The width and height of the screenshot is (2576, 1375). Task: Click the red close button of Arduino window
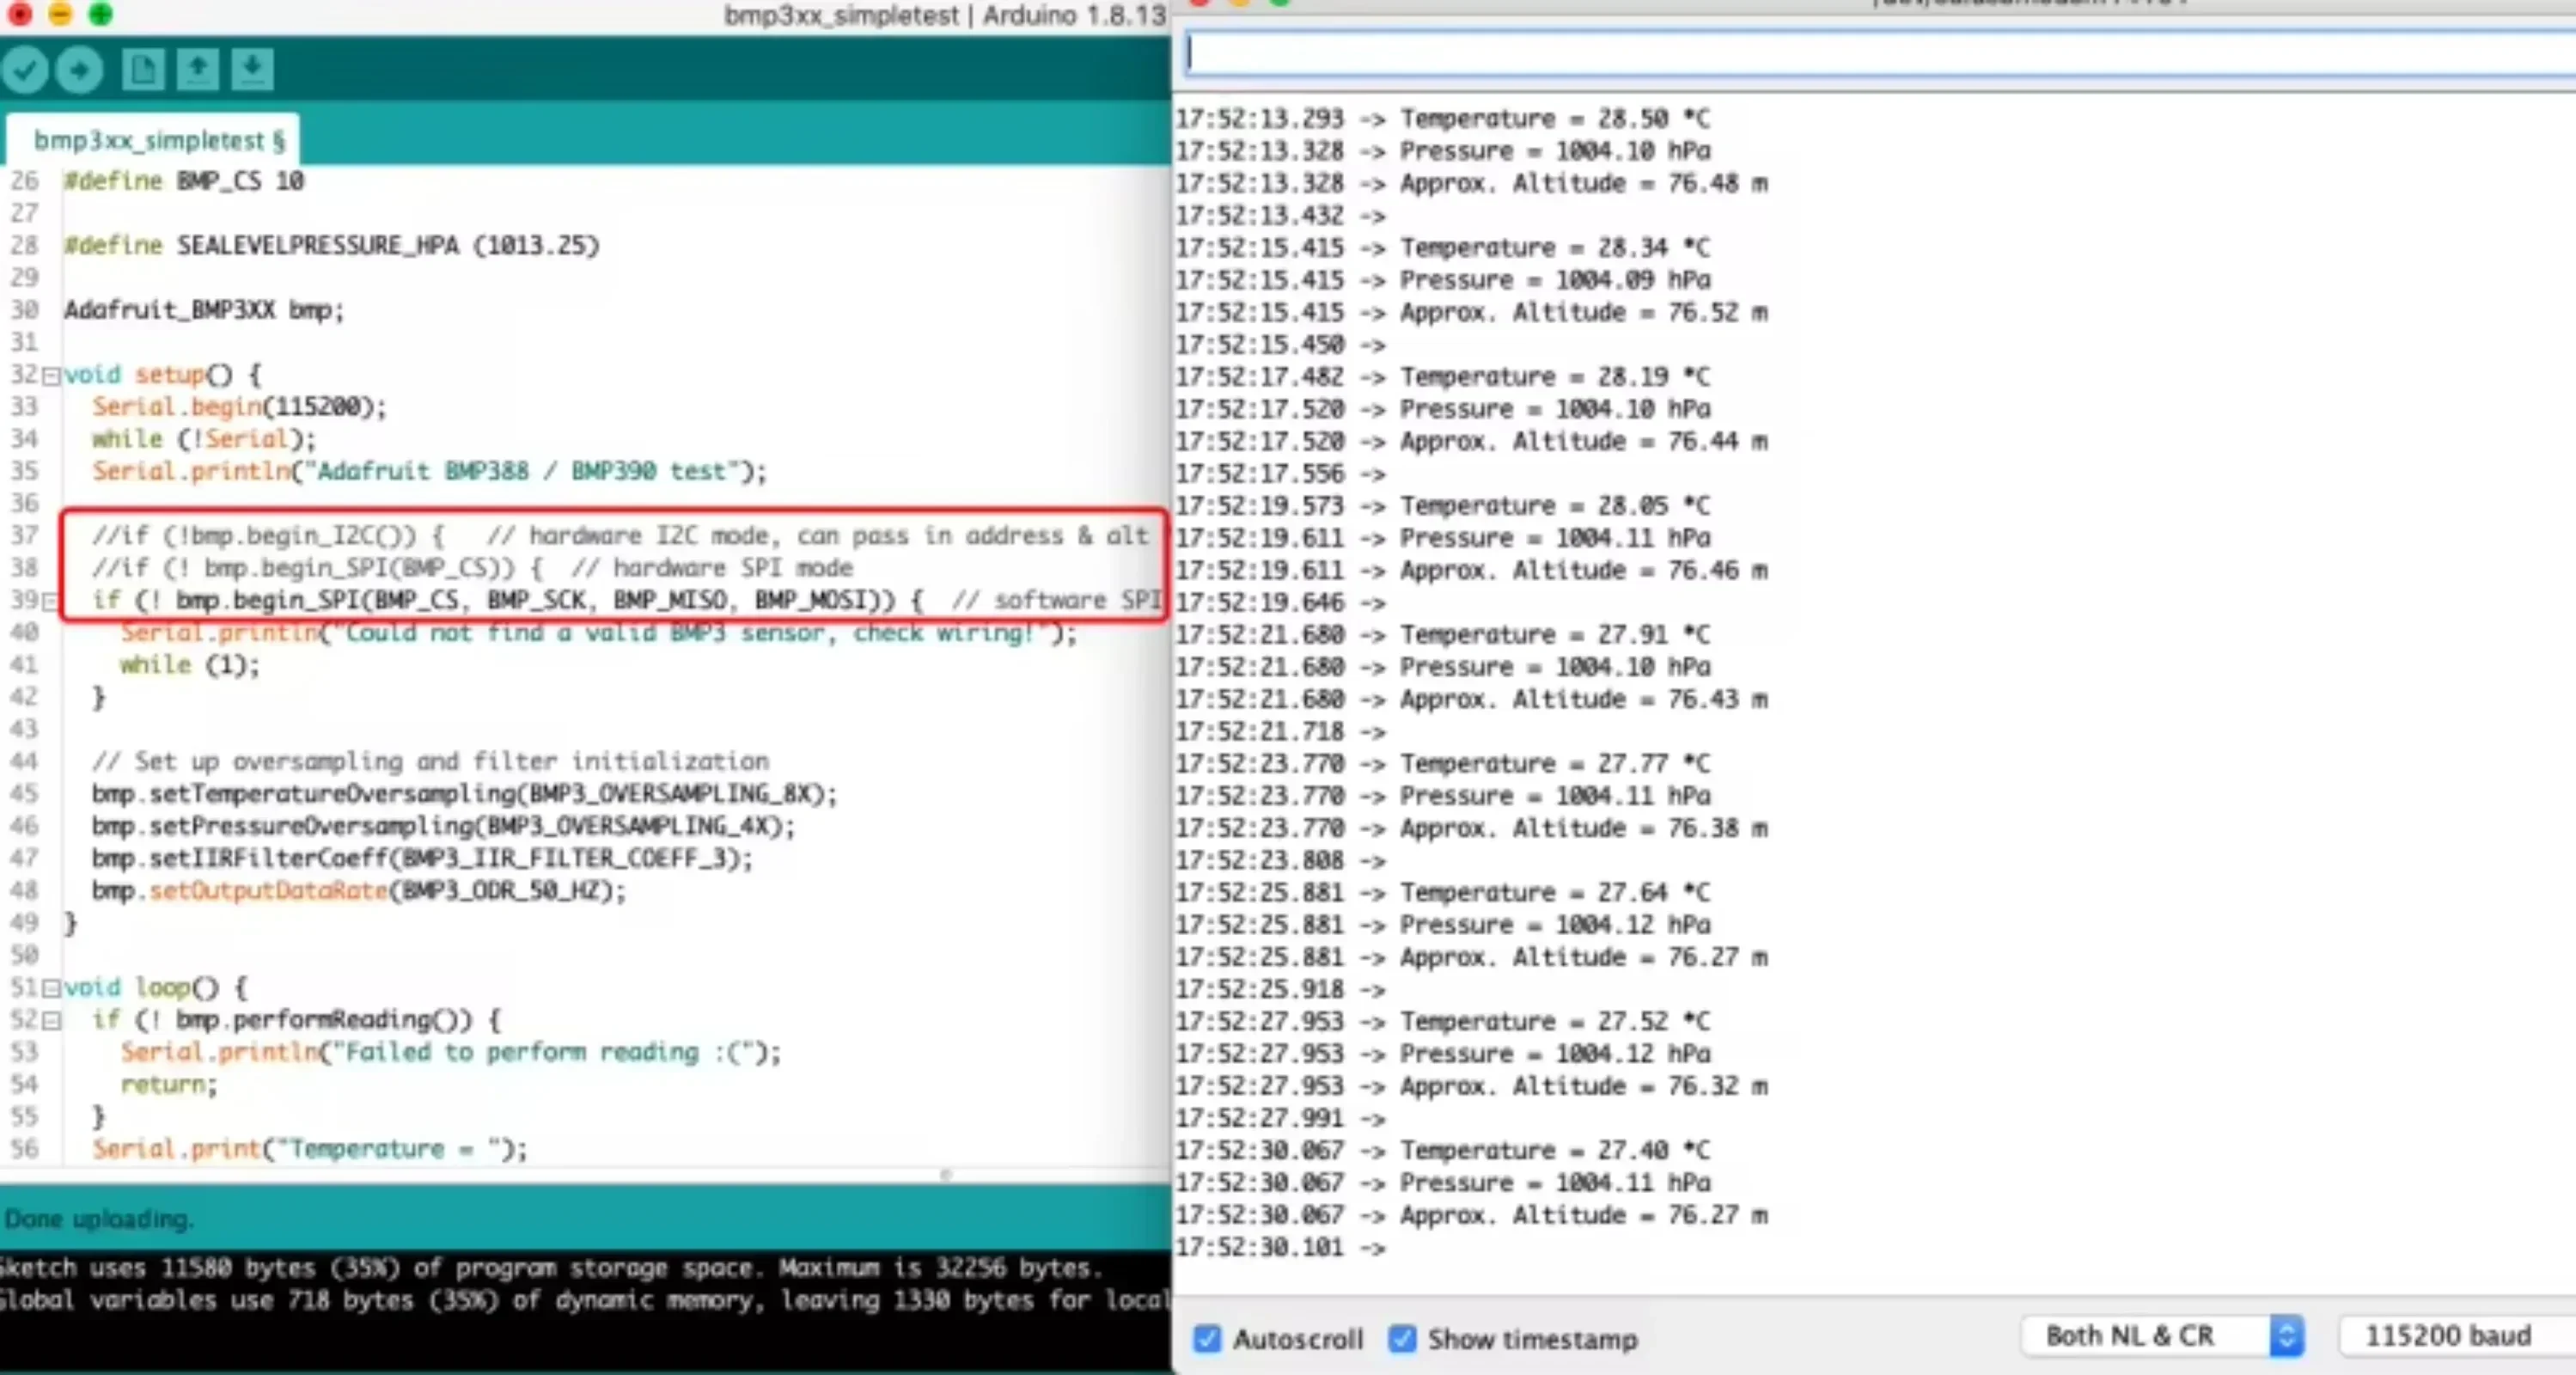[19, 13]
